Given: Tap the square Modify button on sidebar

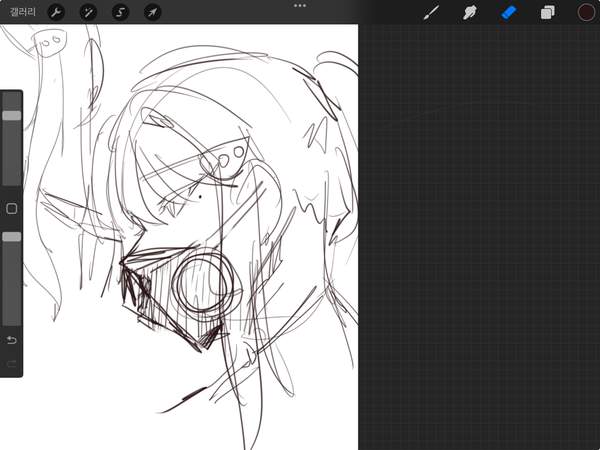Looking at the screenshot, I should [12, 209].
